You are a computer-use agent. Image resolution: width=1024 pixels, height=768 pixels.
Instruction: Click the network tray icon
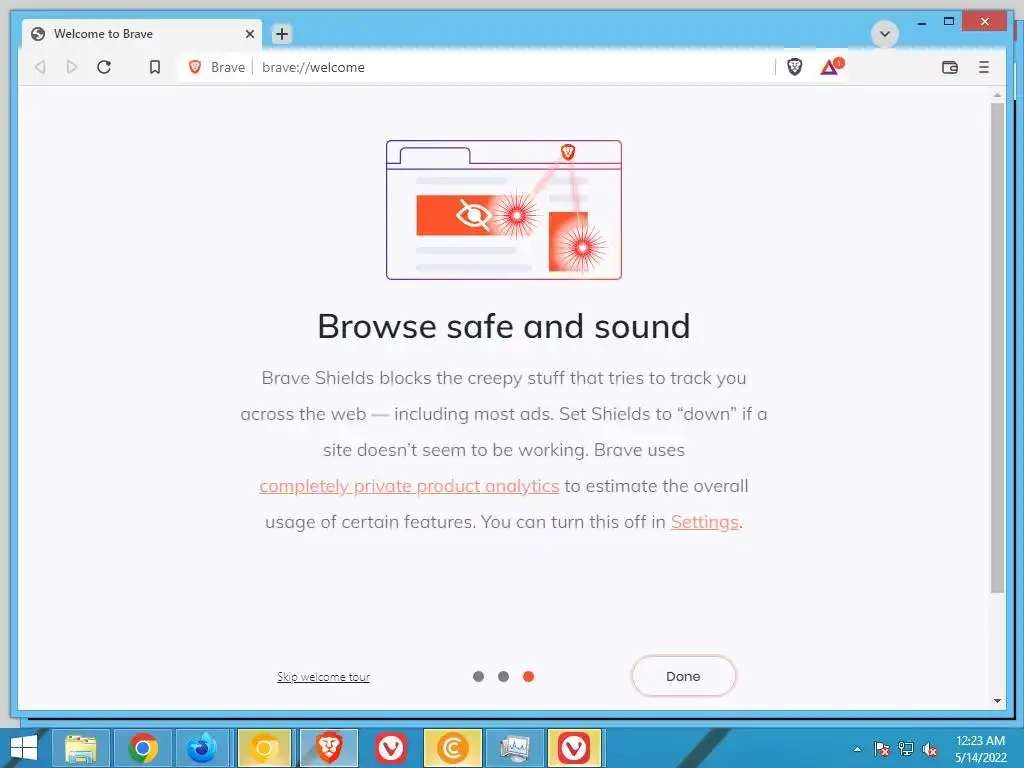[906, 749]
